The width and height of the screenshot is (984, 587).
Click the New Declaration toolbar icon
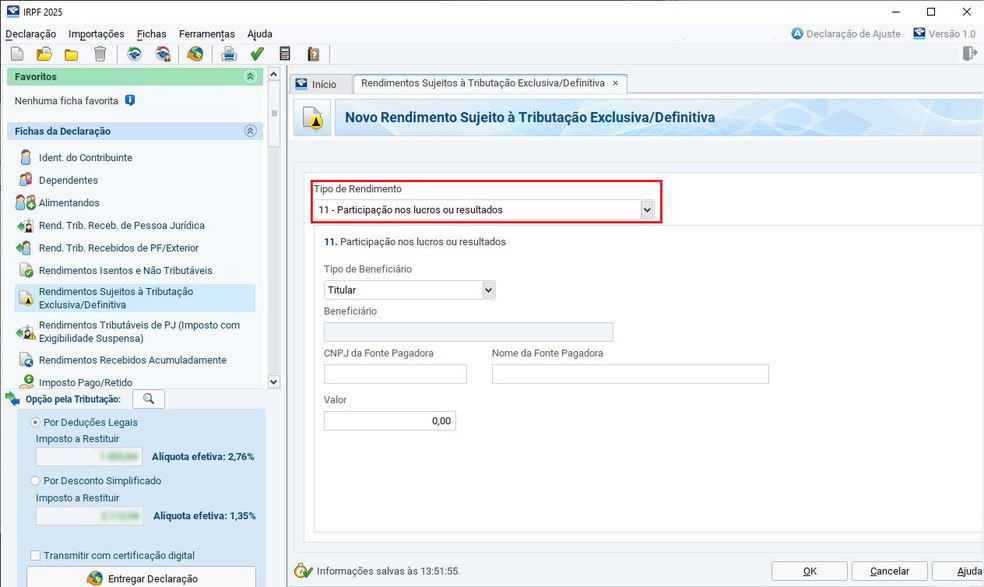16,54
